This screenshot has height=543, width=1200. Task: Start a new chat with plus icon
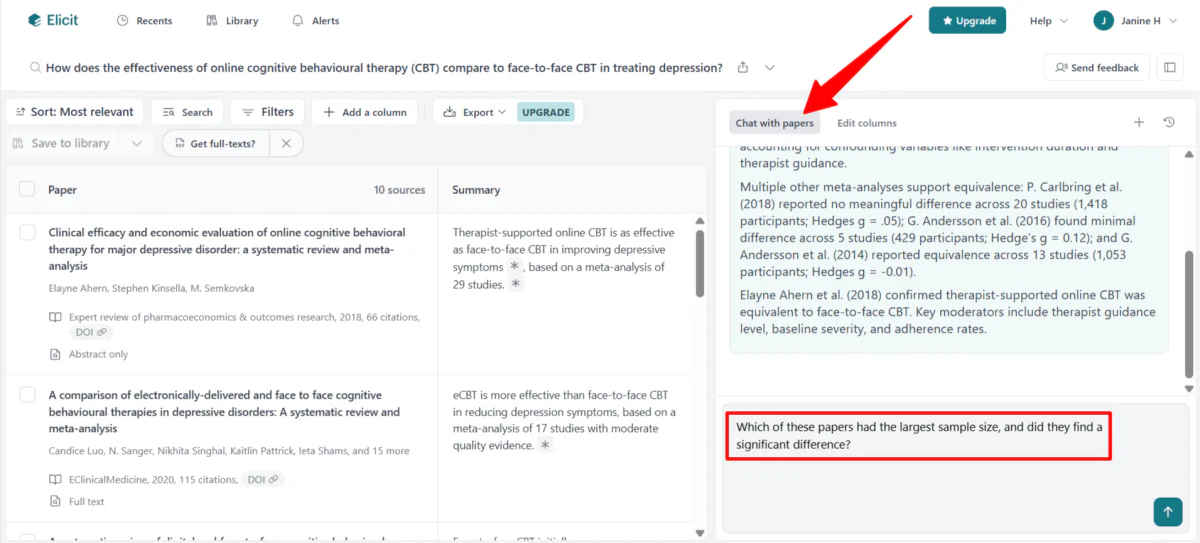pyautogui.click(x=1139, y=122)
